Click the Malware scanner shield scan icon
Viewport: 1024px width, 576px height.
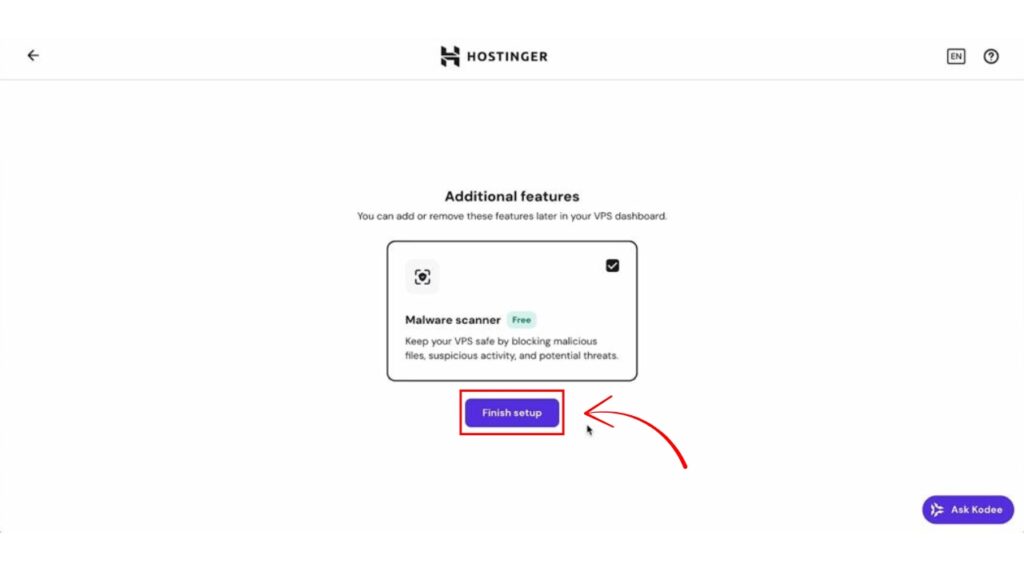[x=423, y=277]
